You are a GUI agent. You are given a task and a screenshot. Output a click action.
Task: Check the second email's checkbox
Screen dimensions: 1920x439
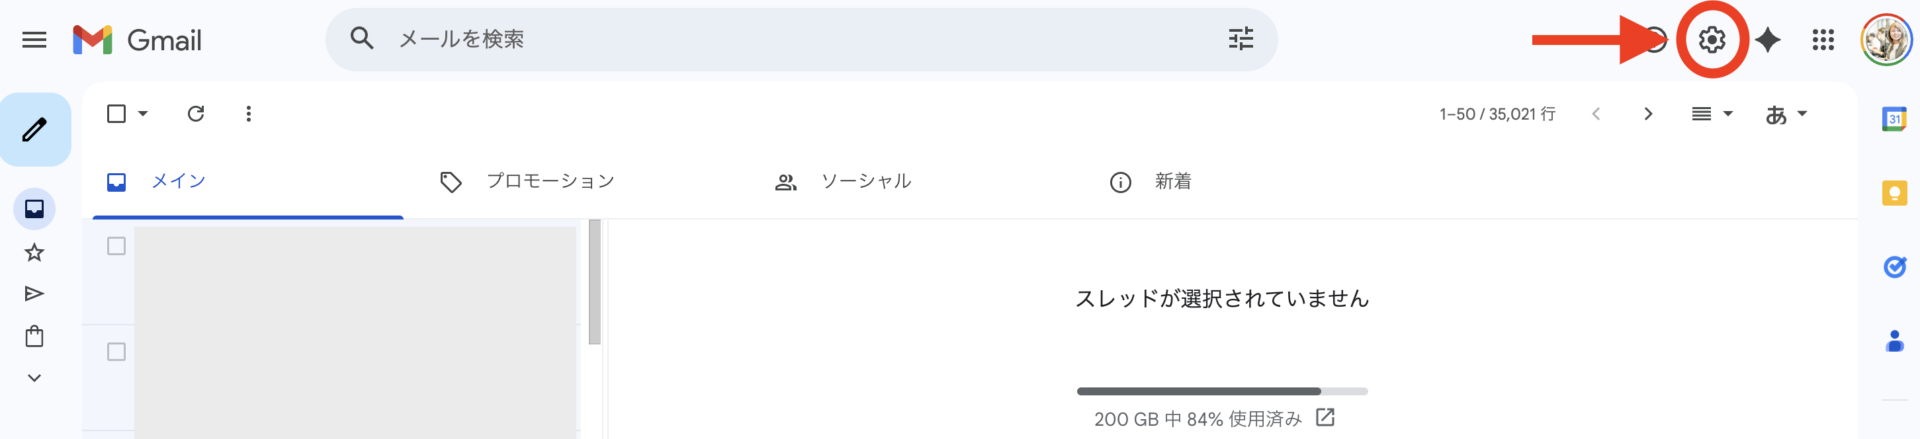116,352
